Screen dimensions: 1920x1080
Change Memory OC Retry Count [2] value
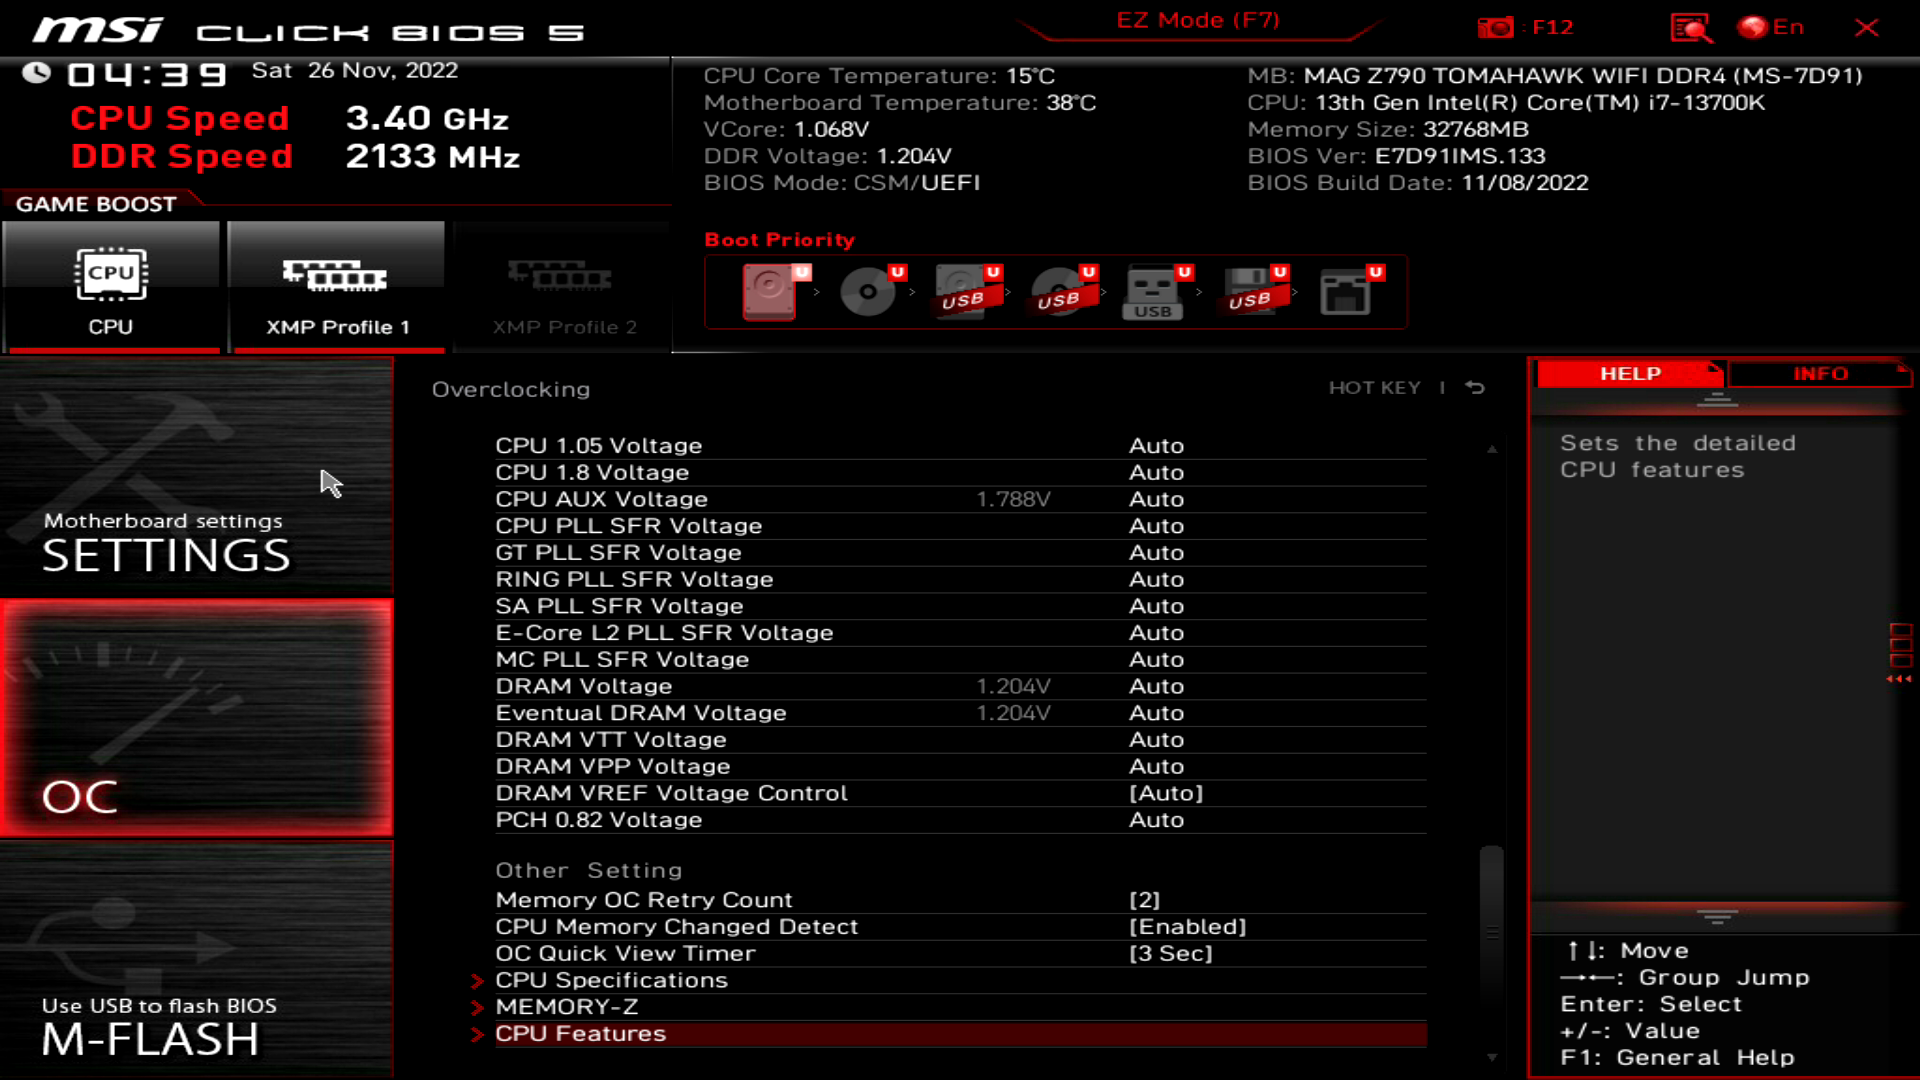click(x=1145, y=900)
